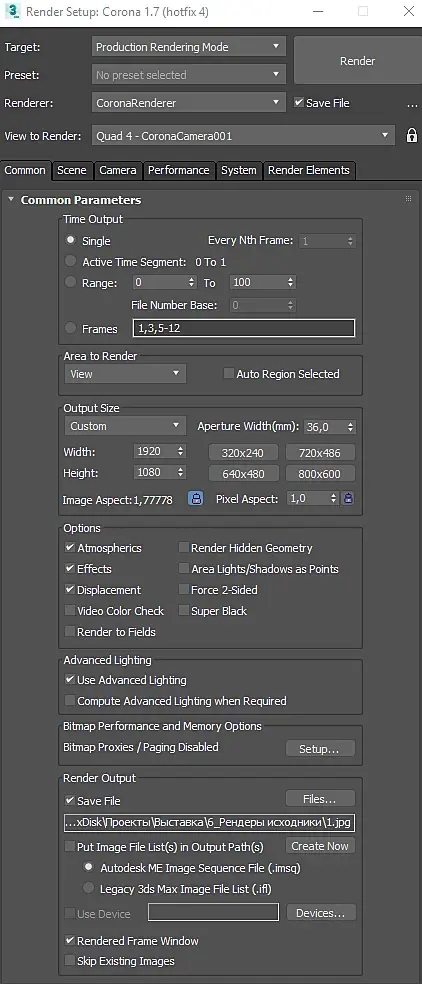
Task: Enable Render Hidden Geometry checkbox
Action: point(183,548)
